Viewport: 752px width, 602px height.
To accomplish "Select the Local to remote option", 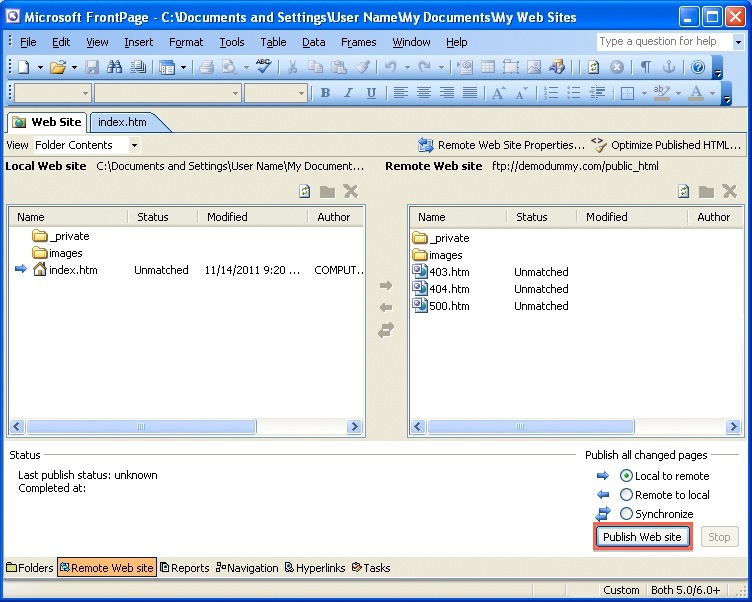I will pyautogui.click(x=627, y=476).
